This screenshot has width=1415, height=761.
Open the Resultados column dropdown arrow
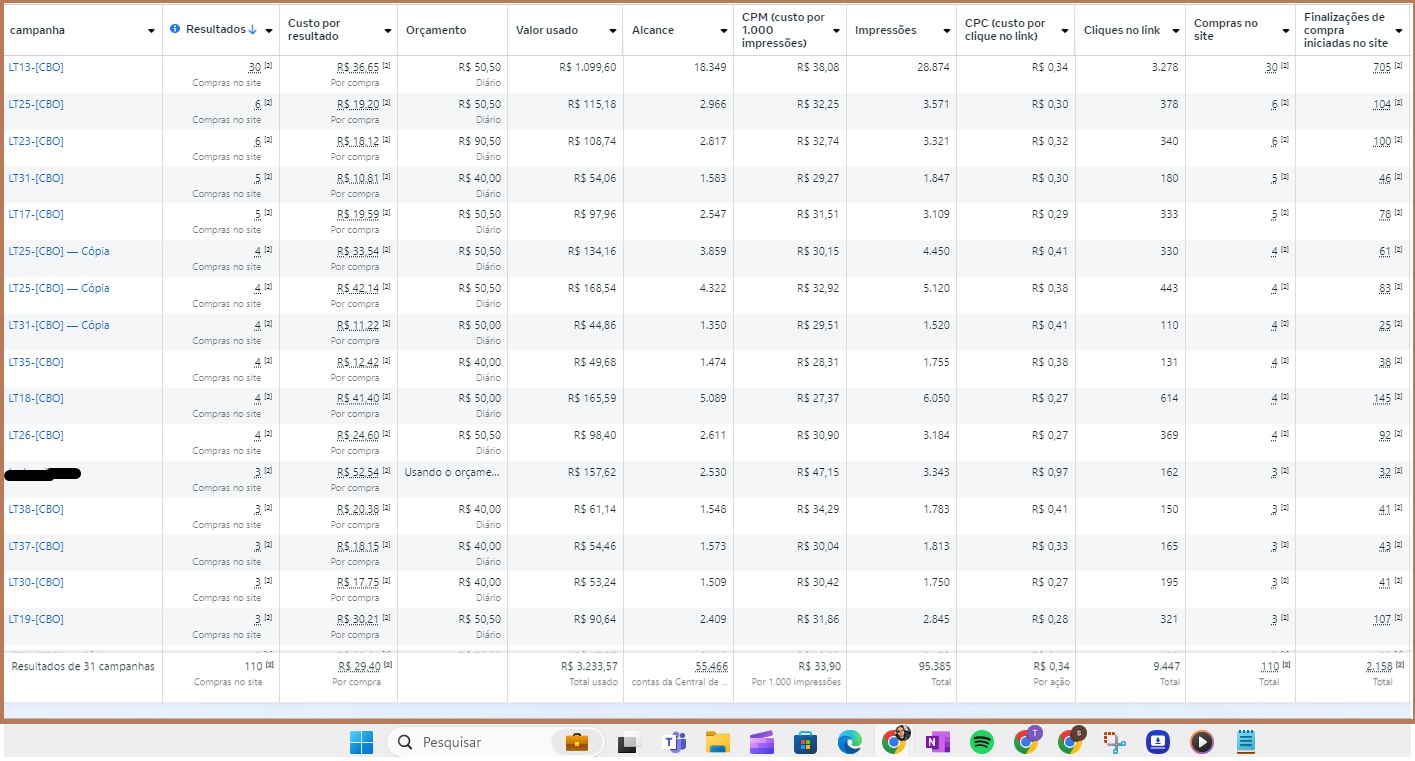coord(268,31)
